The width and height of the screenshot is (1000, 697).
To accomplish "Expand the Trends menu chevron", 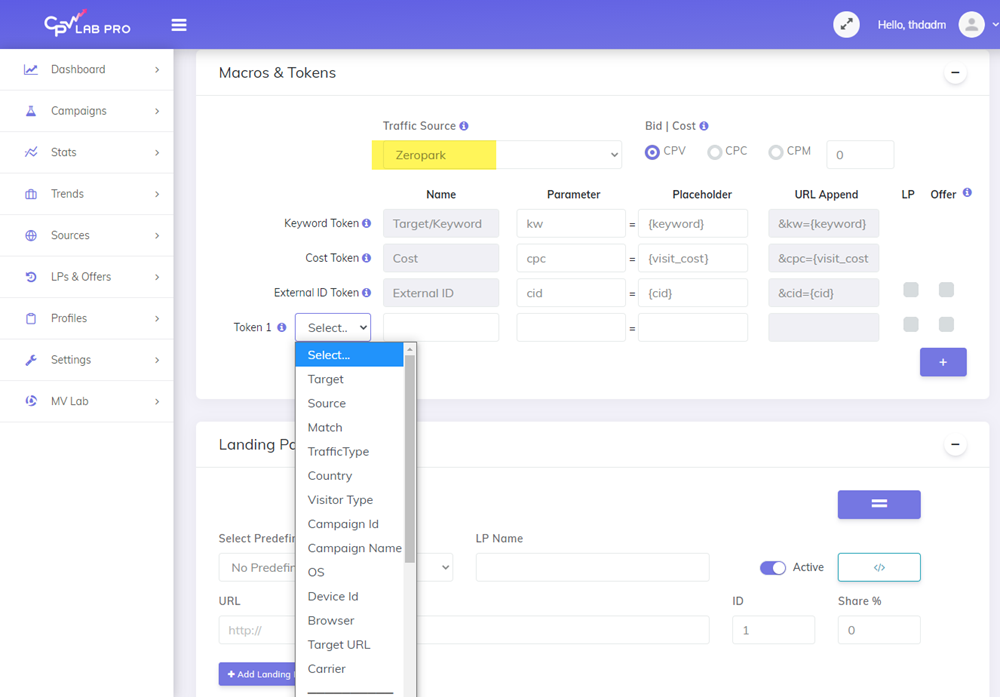I will pos(157,194).
